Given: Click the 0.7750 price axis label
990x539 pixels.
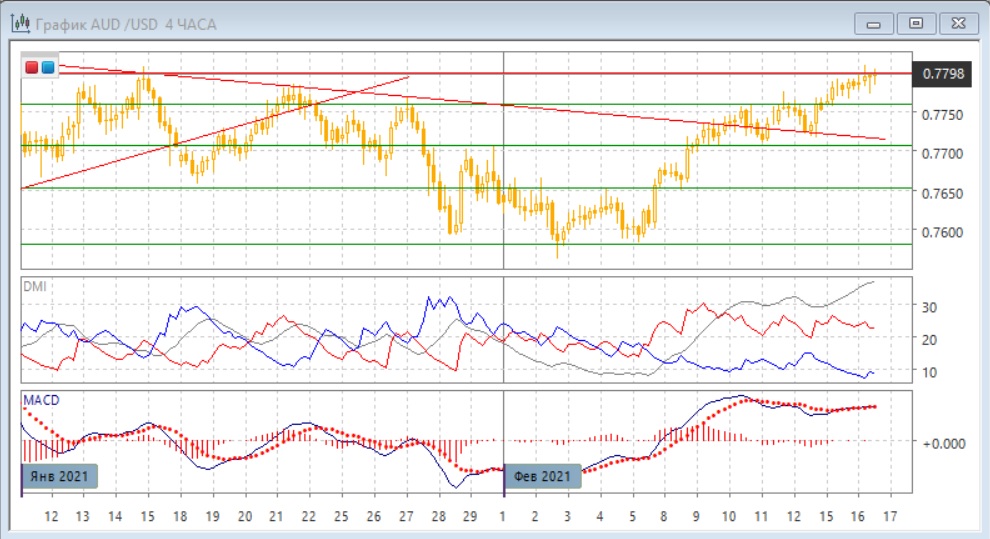Looking at the screenshot, I should point(942,115).
